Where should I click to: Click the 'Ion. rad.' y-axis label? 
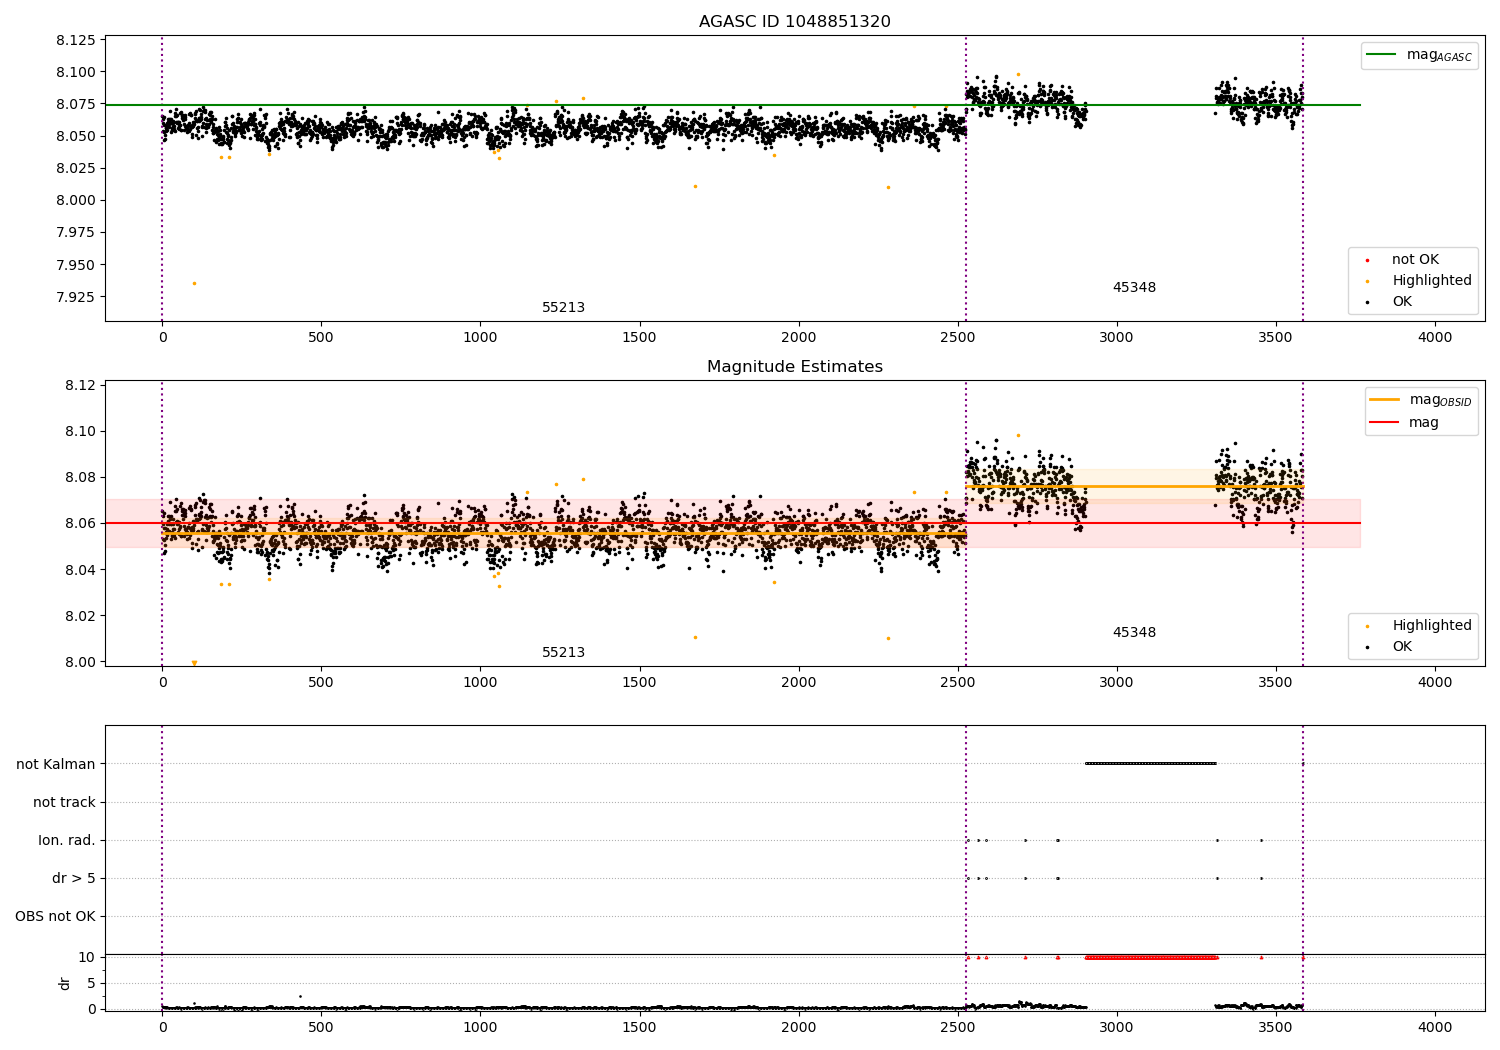point(67,840)
